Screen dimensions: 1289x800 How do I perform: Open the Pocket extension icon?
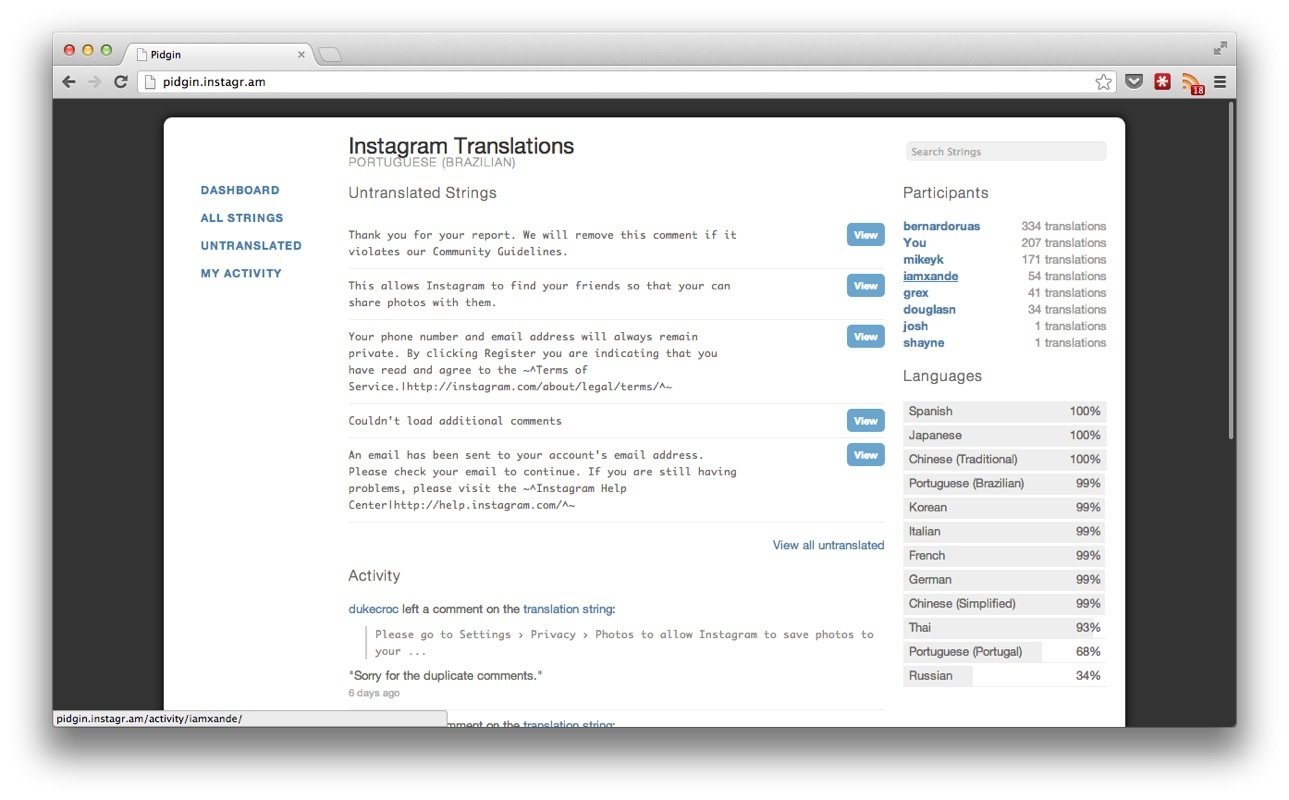[1133, 82]
